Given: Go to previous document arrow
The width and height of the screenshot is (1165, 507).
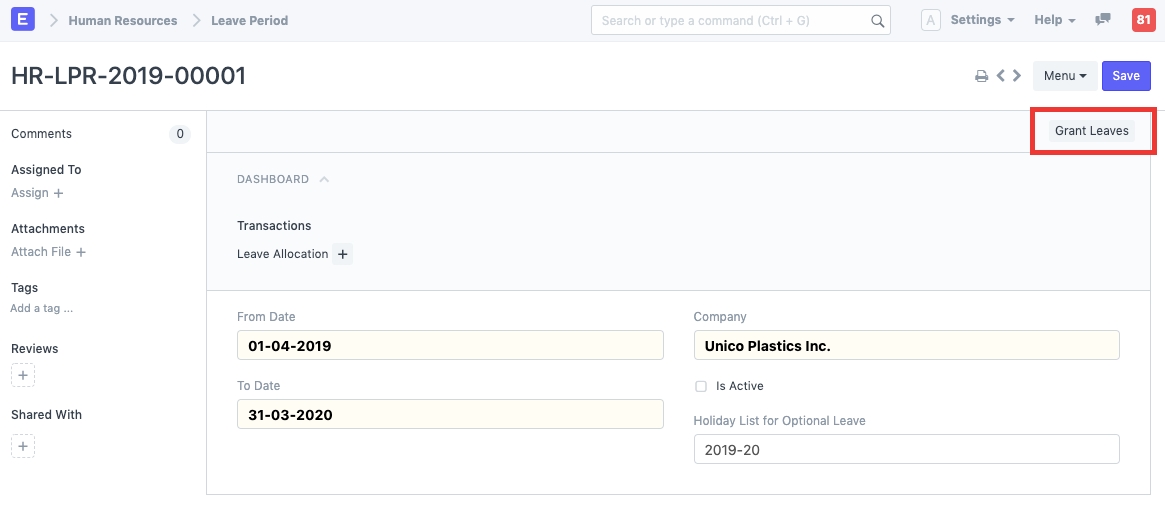Looking at the screenshot, I should (x=1001, y=76).
